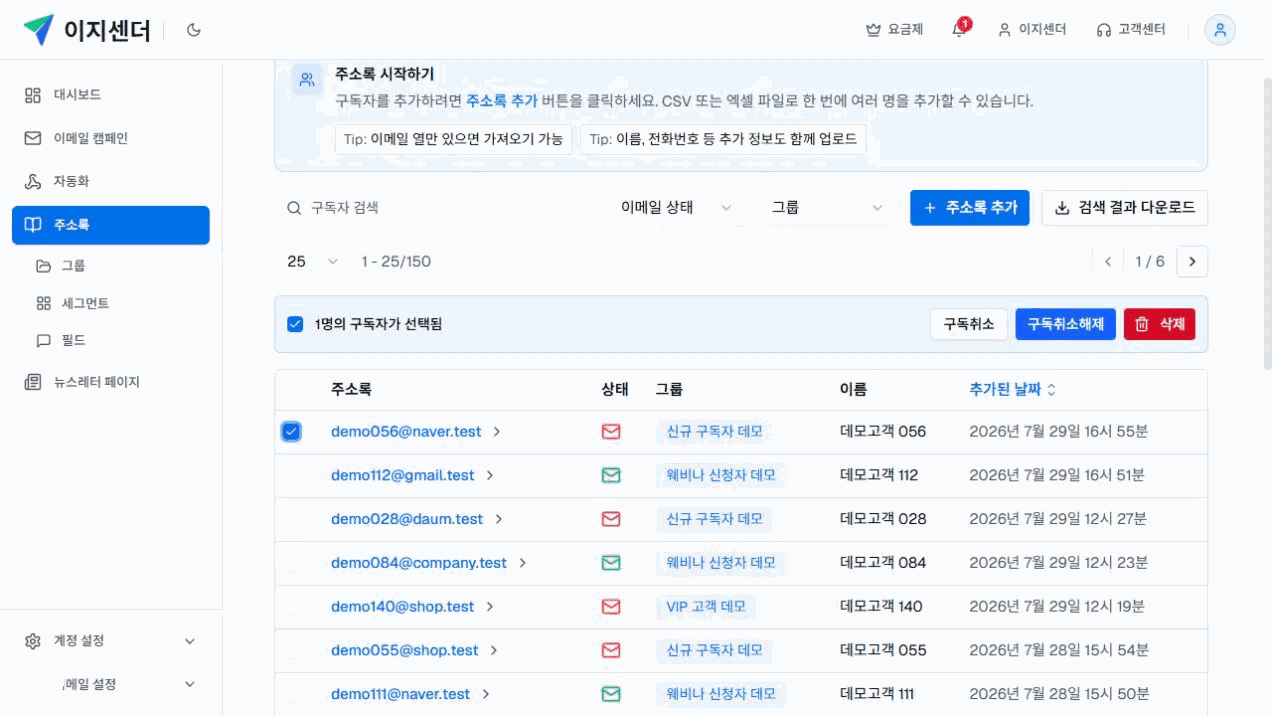Click red mail status icon for demo028
The height and width of the screenshot is (716, 1272).
click(x=611, y=519)
